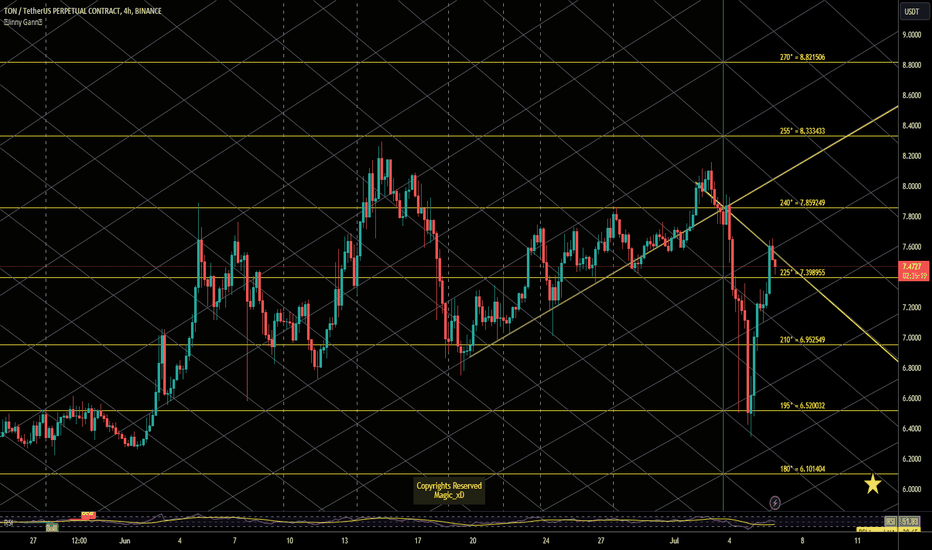The image size is (932, 550).
Task: Click the 20 date tick on time axis
Action: click(473, 541)
